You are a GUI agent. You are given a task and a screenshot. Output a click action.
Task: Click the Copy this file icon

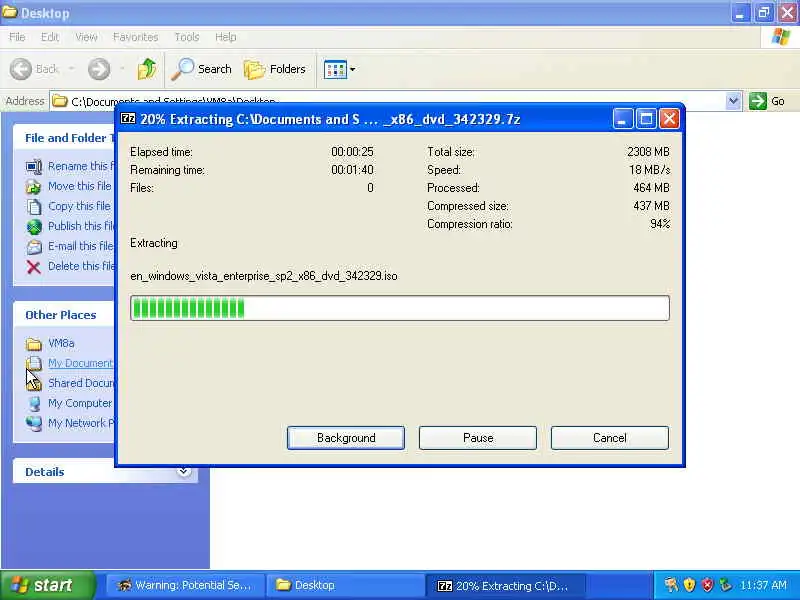34,207
